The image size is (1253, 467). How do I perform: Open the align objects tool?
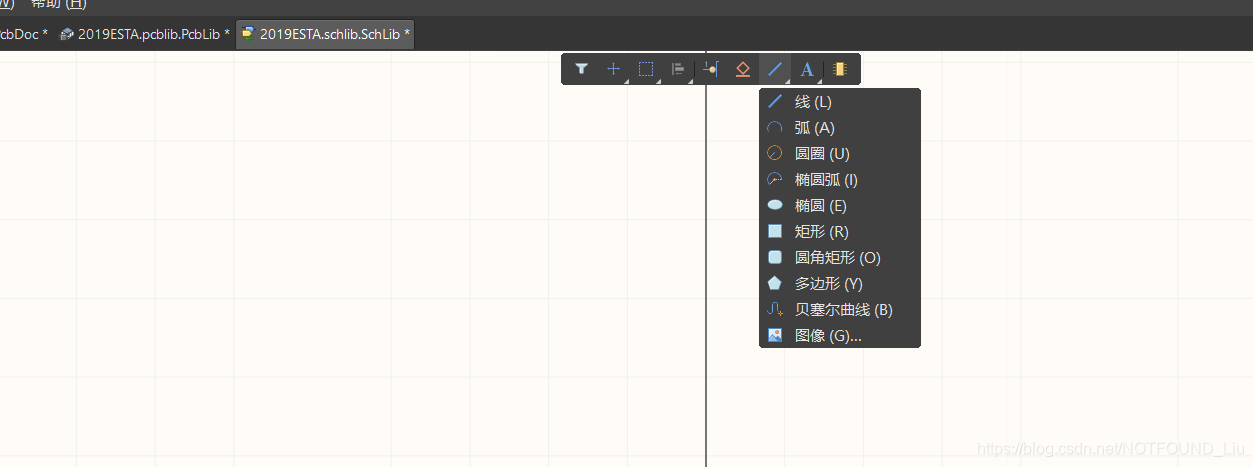click(678, 69)
